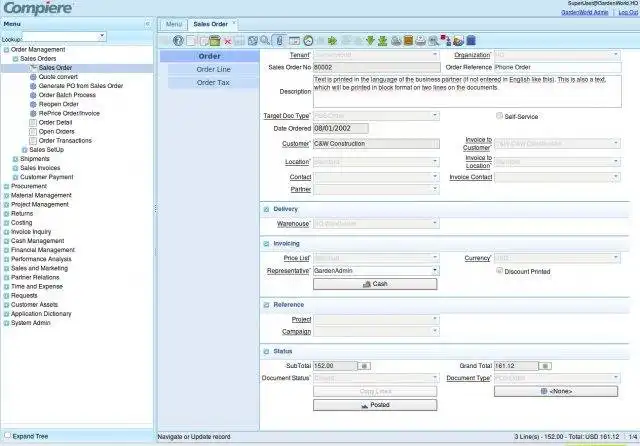The width and height of the screenshot is (640, 446).
Task: Open the Contact dropdown
Action: 435,177
